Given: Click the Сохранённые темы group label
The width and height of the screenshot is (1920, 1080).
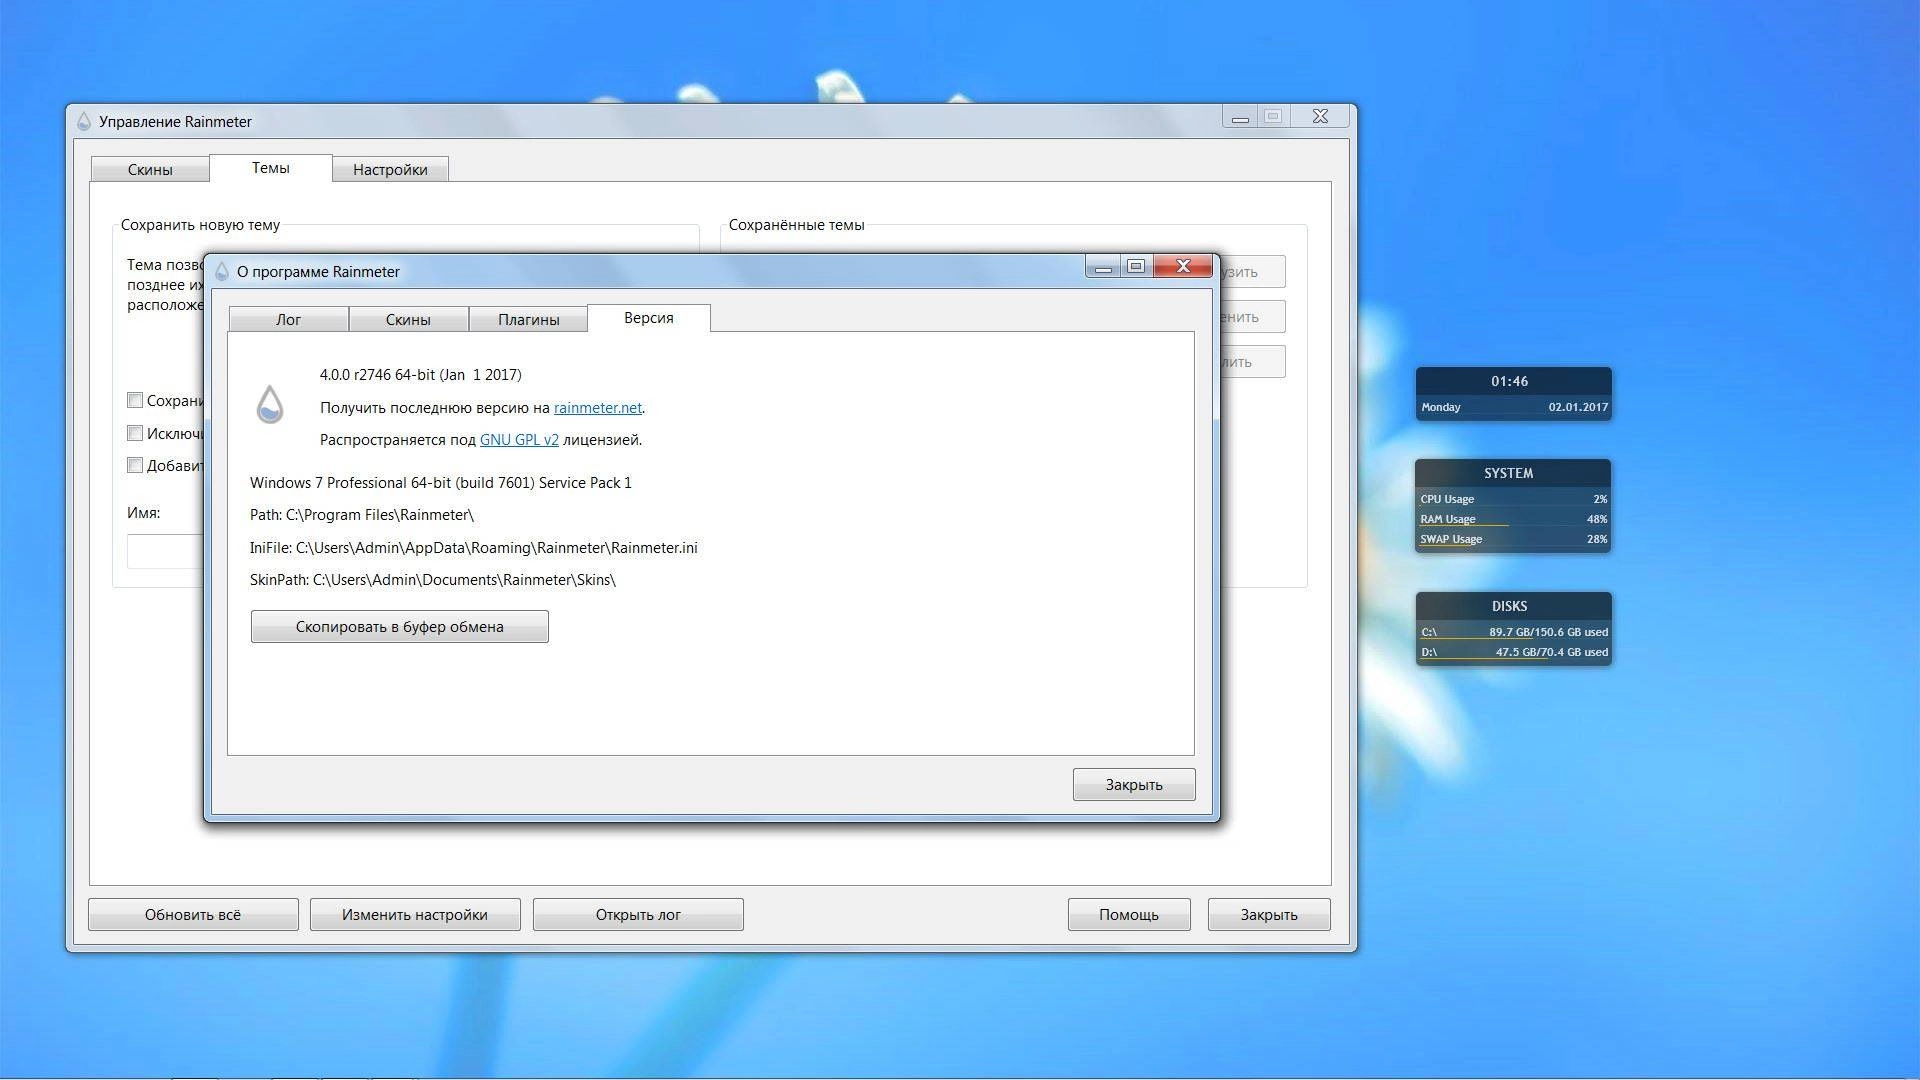Looking at the screenshot, I should 796,225.
